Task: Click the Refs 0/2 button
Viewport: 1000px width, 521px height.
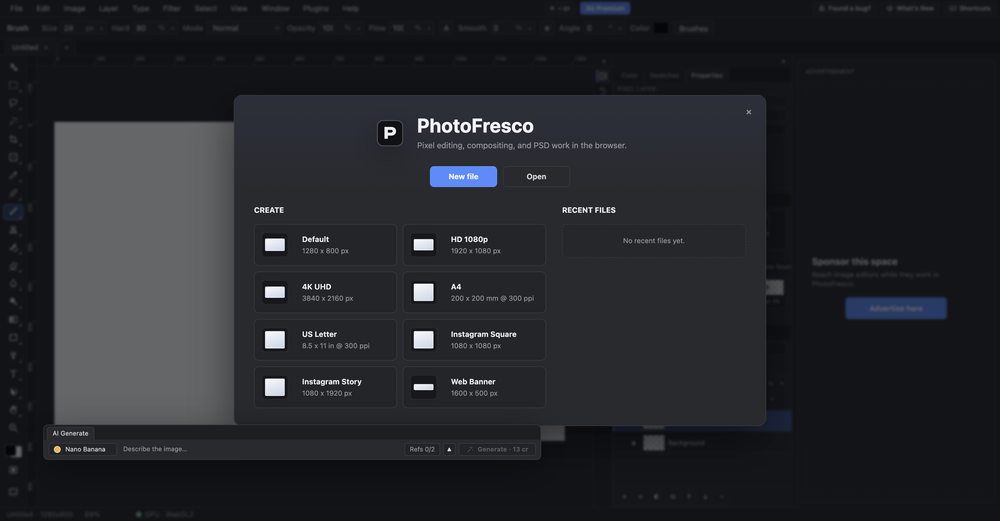Action: pyautogui.click(x=422, y=449)
